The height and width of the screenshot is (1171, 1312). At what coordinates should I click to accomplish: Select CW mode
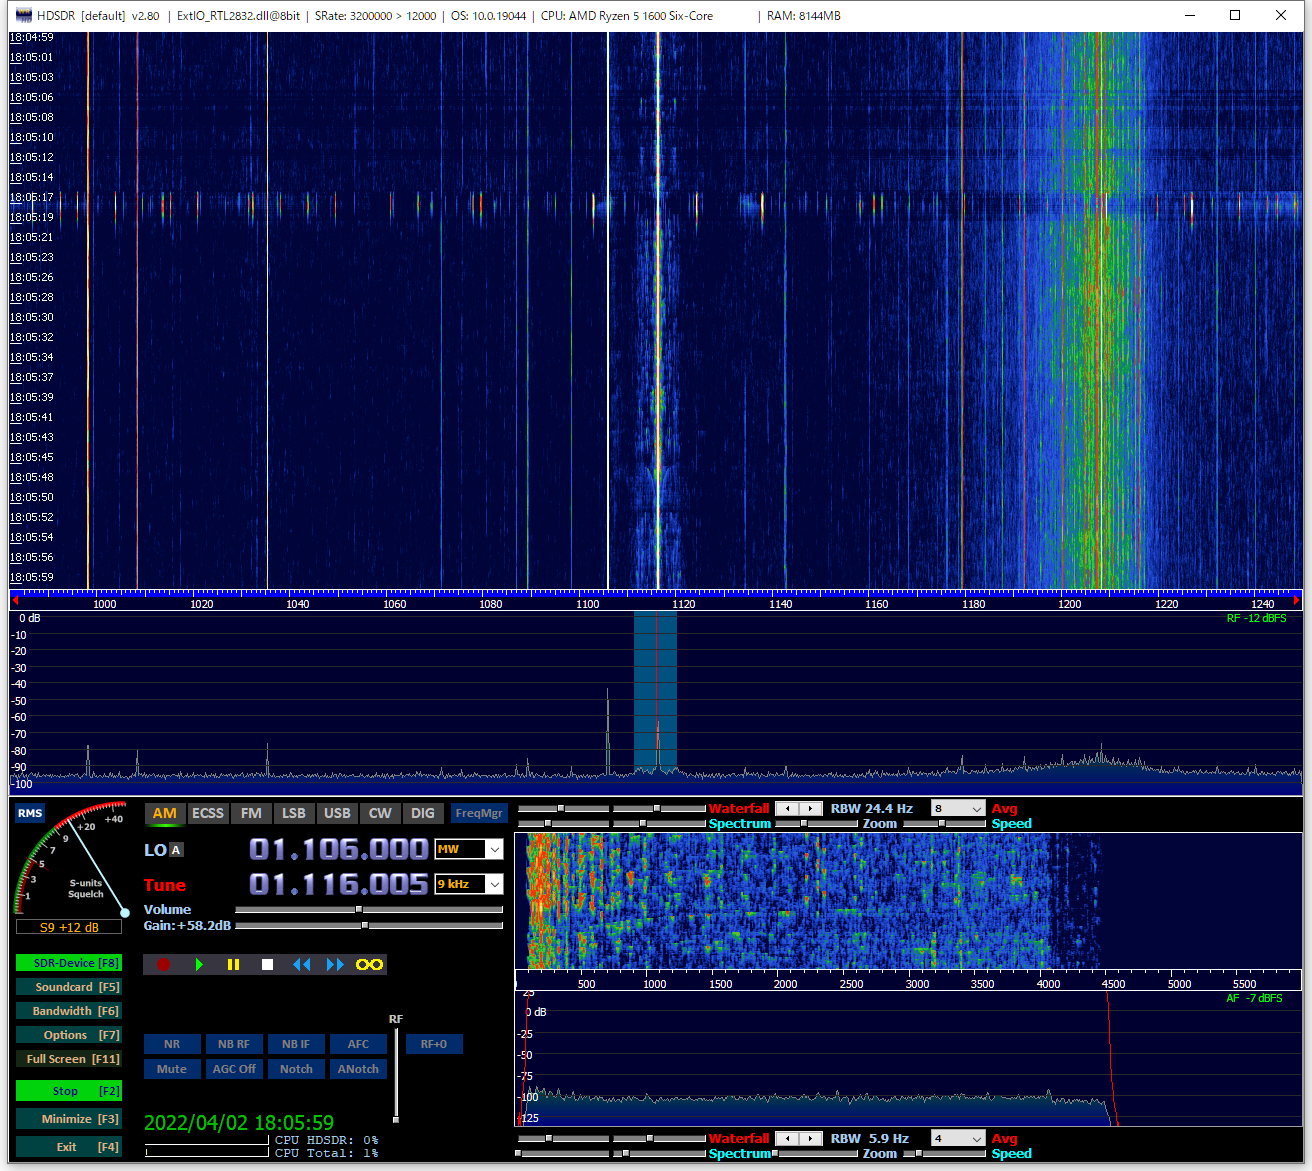coord(380,813)
